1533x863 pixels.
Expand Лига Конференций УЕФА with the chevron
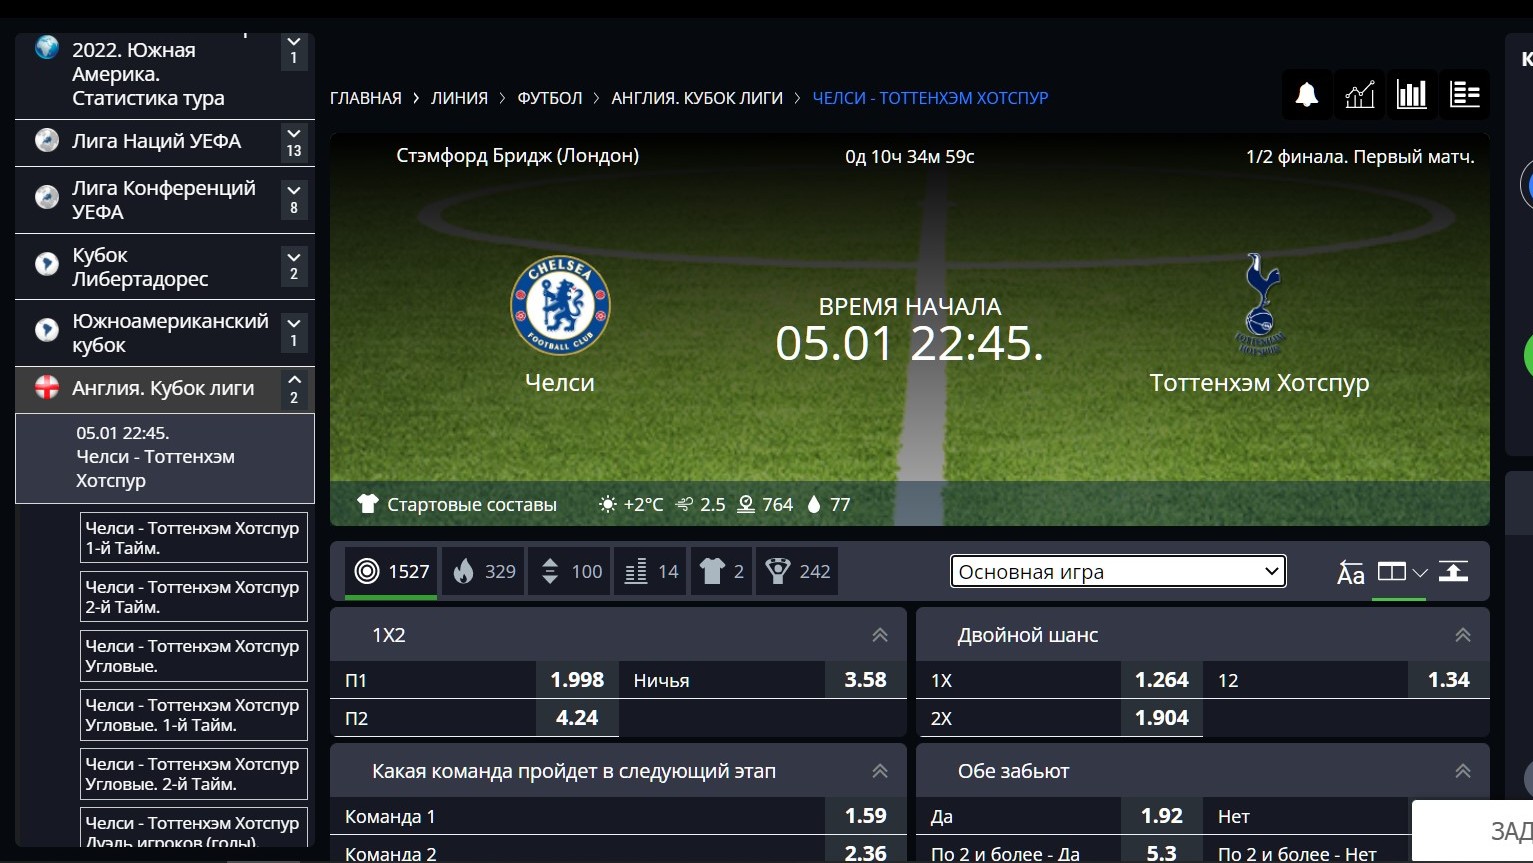(294, 199)
